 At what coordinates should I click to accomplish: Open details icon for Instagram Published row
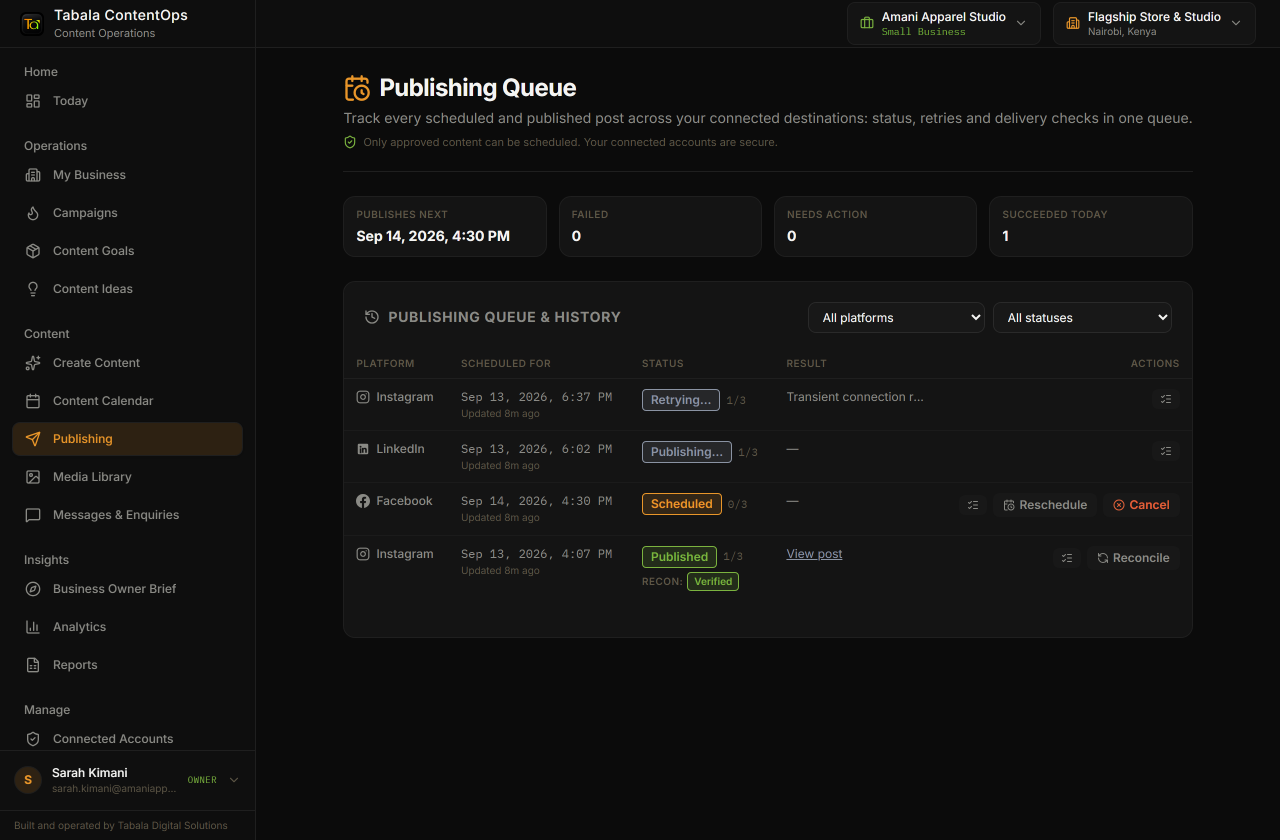click(1067, 558)
